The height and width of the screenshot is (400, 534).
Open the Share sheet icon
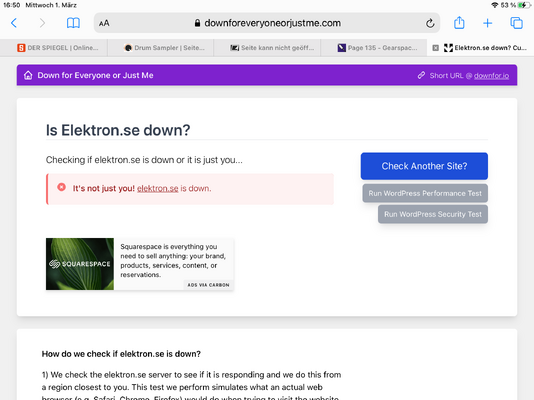459,23
